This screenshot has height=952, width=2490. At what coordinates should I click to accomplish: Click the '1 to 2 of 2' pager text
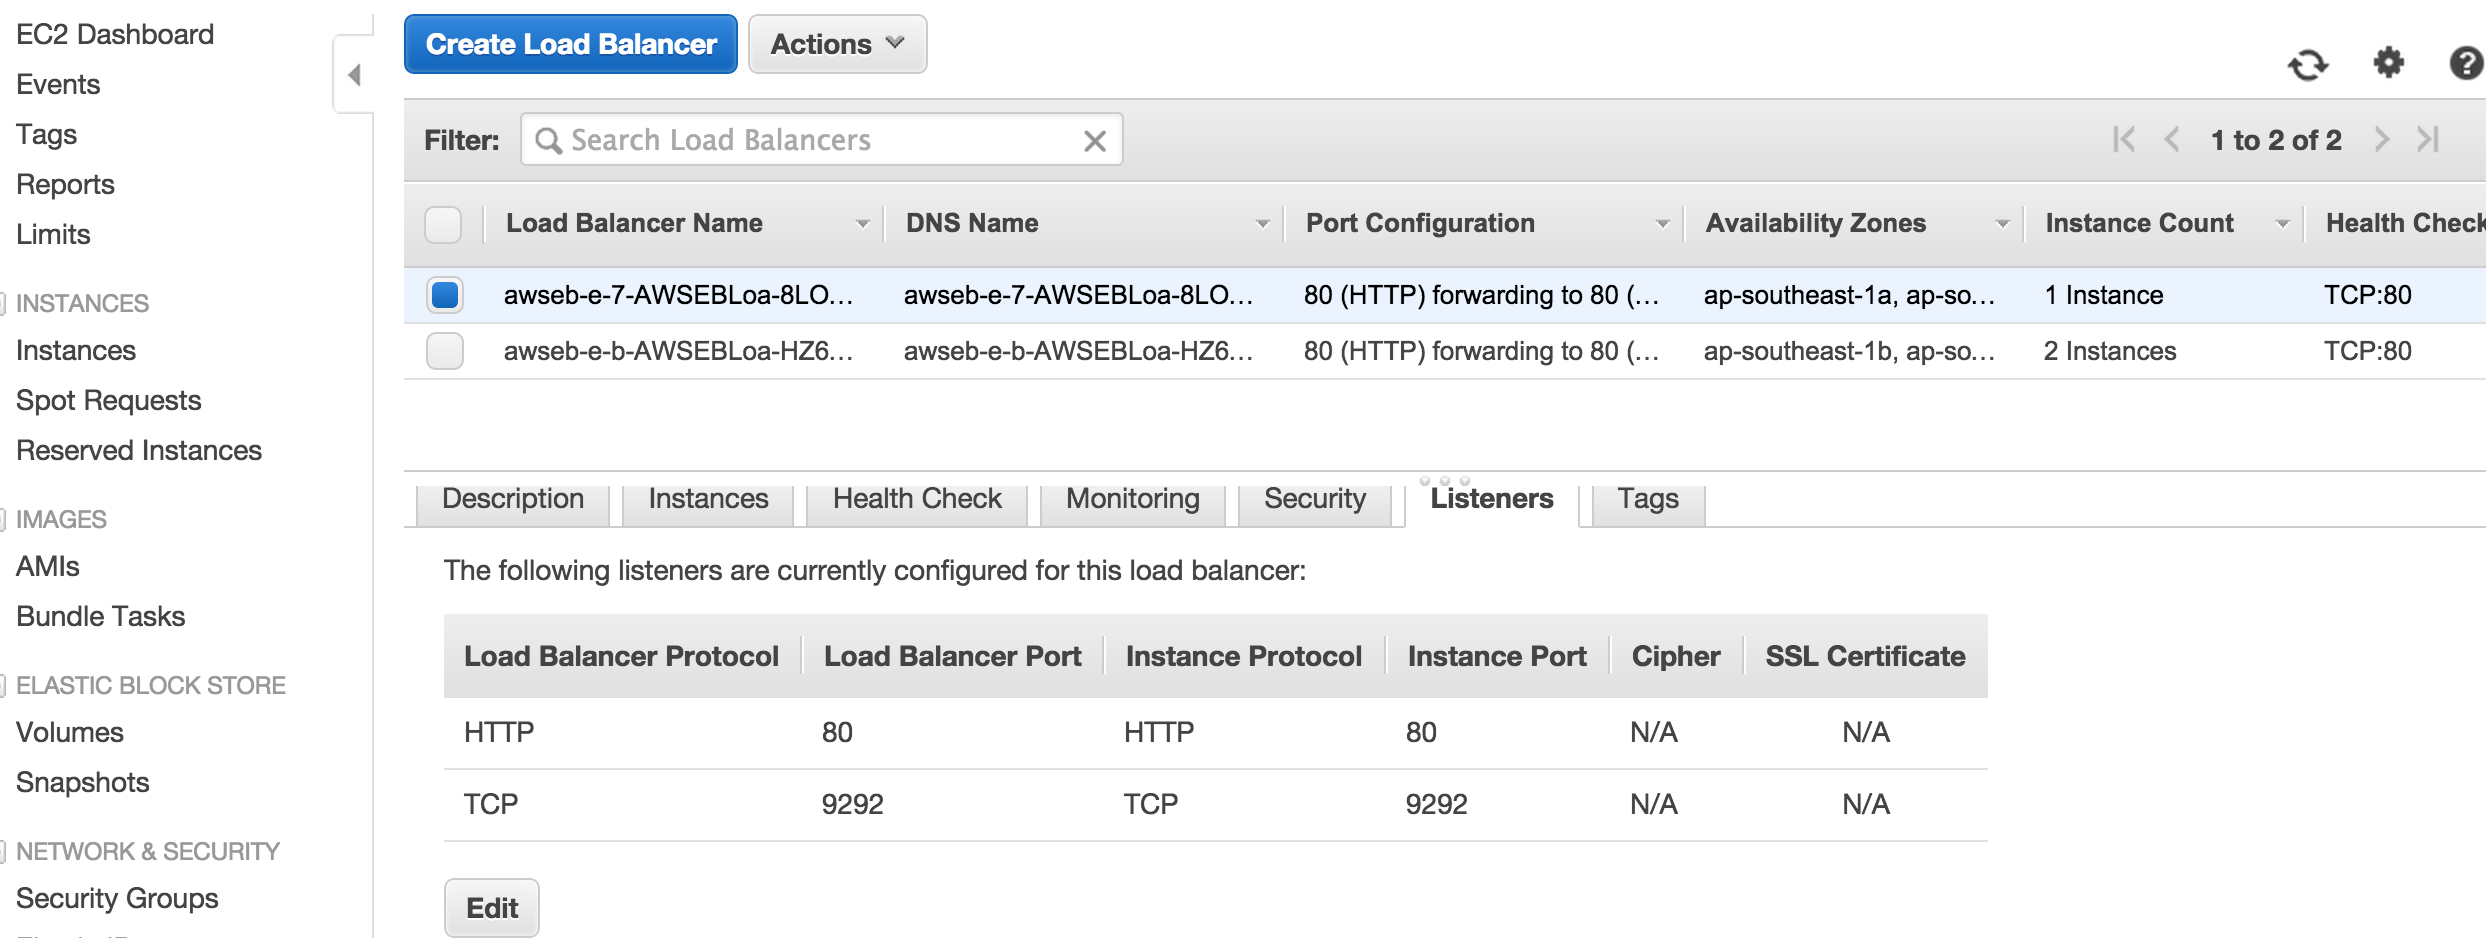point(2276,140)
